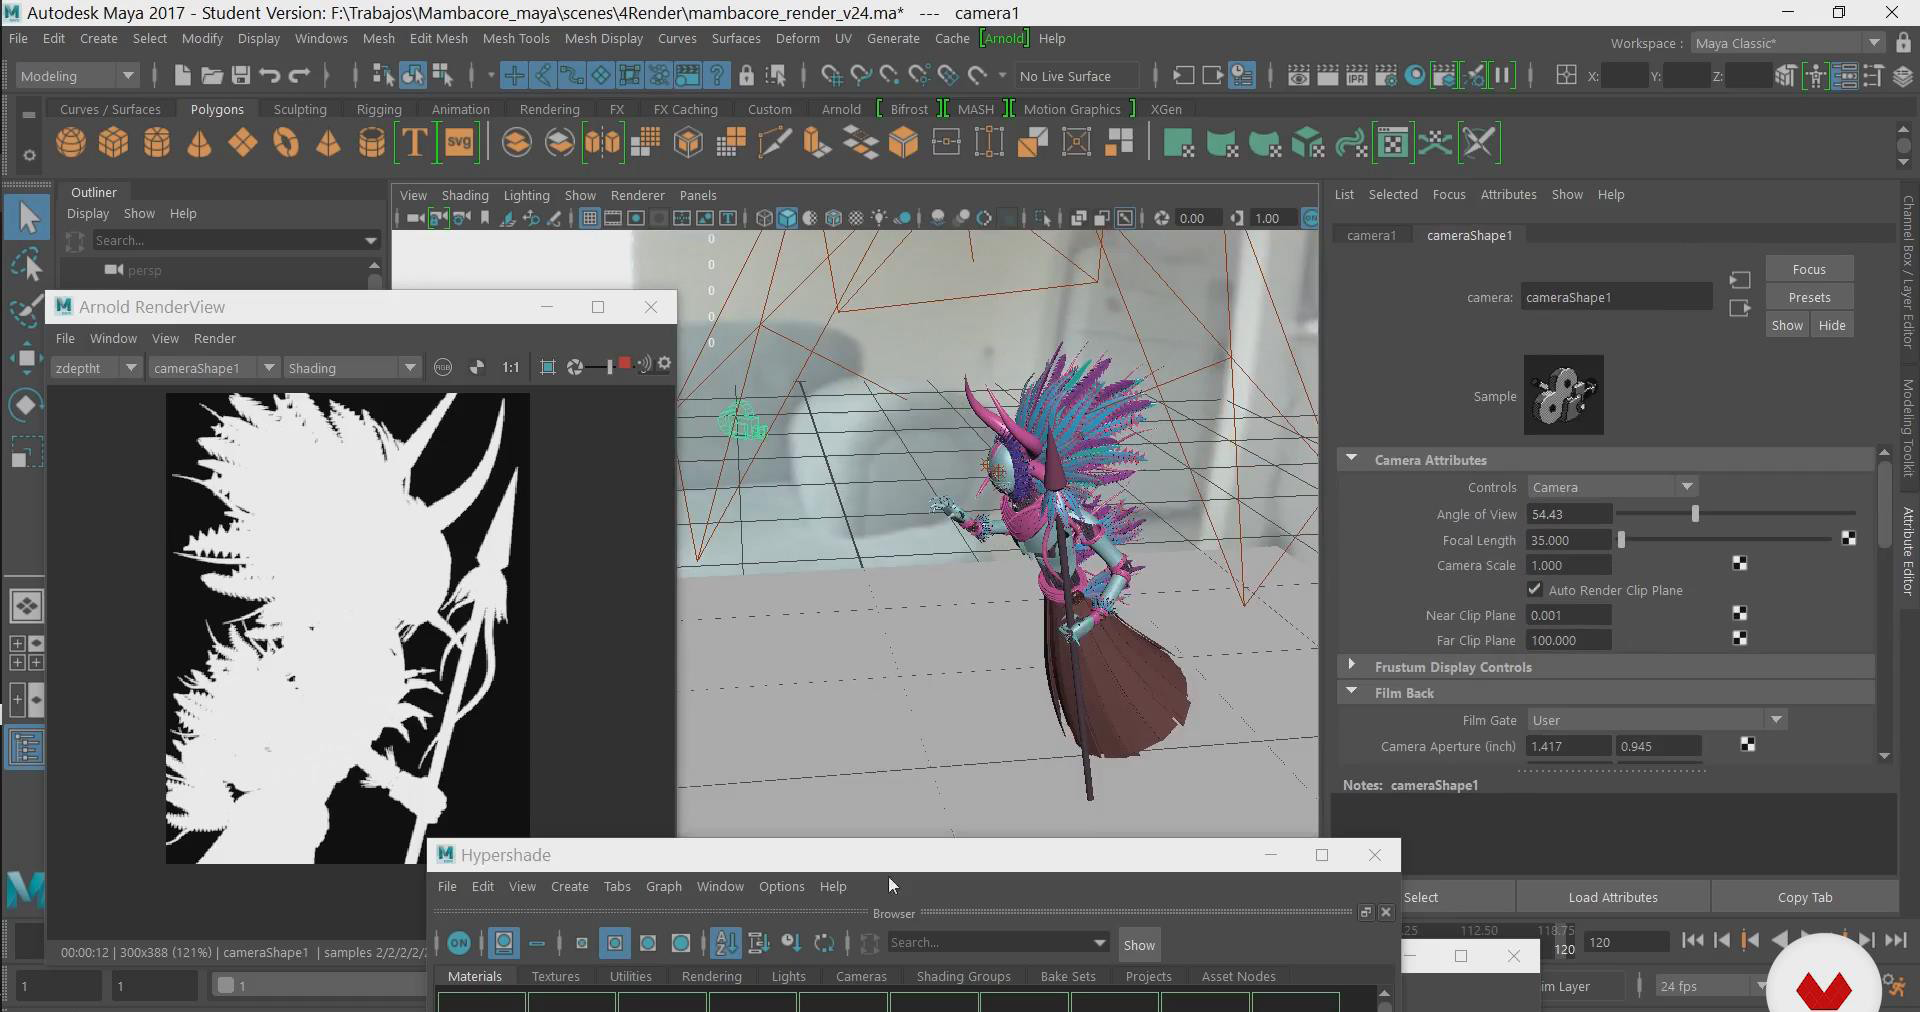This screenshot has width=1920, height=1012.
Task: Open the Hypershade Textures tab
Action: [x=555, y=976]
